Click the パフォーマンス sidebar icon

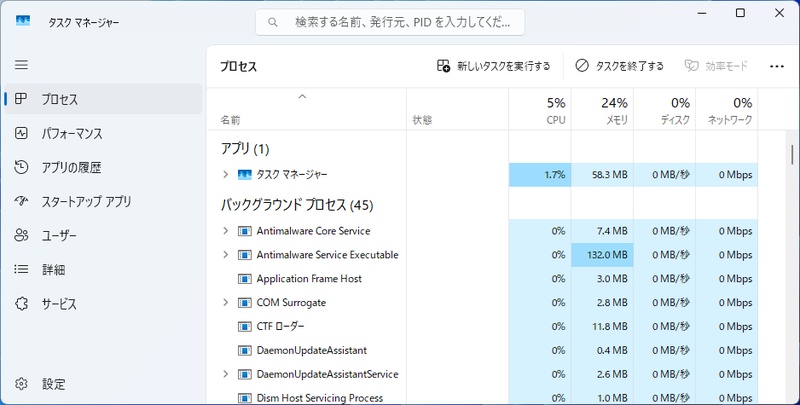pyautogui.click(x=21, y=133)
